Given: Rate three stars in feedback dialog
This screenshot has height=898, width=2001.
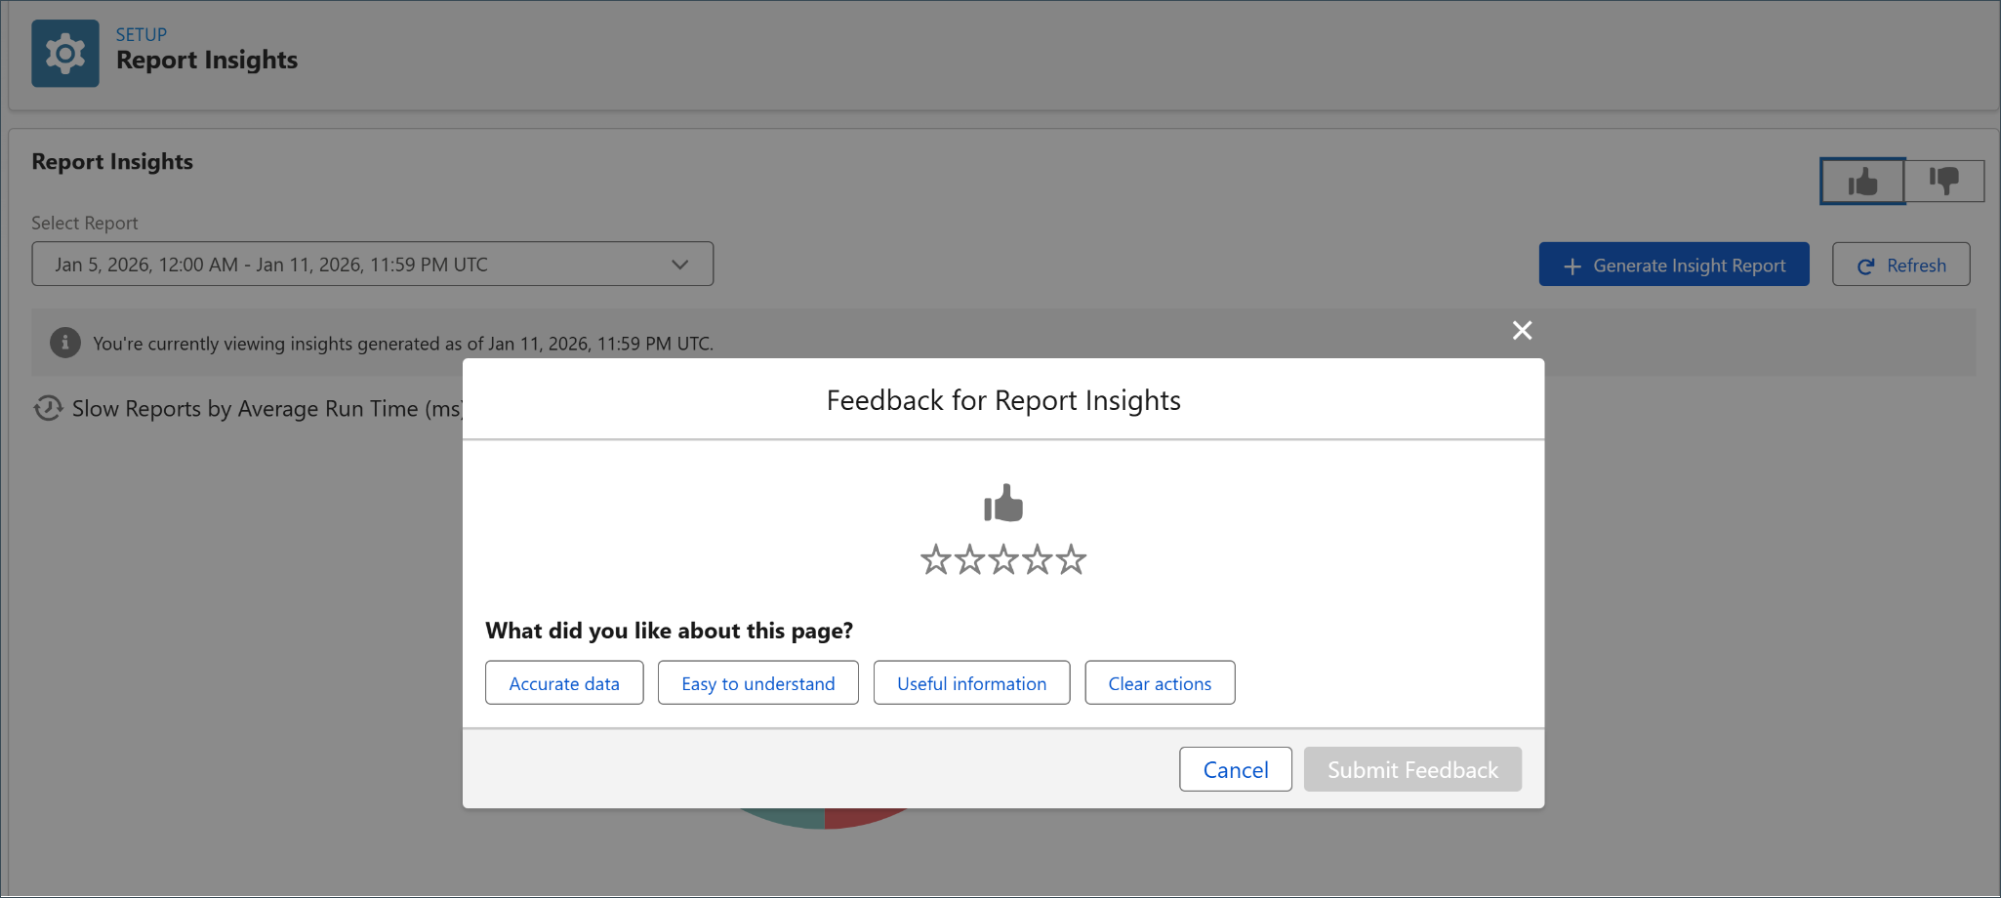Looking at the screenshot, I should tap(1003, 560).
